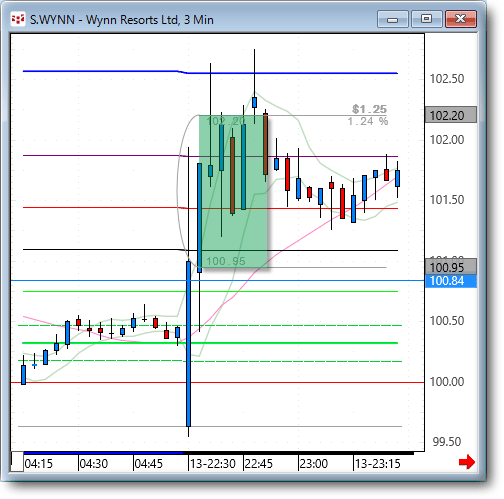Click the 22:45 time axis label
Screen dimensions: 504x499
259,464
